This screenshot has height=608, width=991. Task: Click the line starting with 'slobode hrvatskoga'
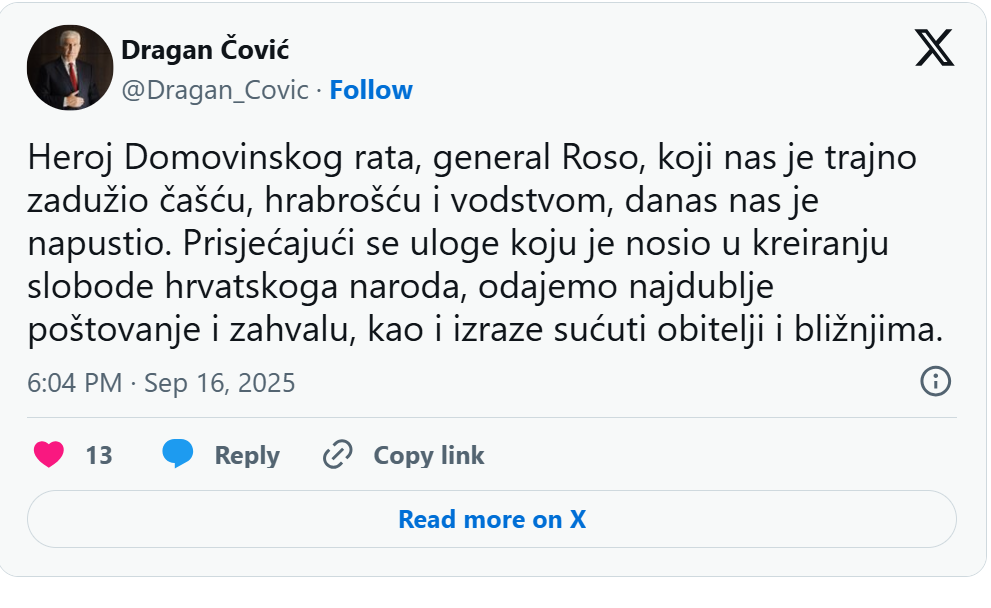pyautogui.click(x=402, y=287)
